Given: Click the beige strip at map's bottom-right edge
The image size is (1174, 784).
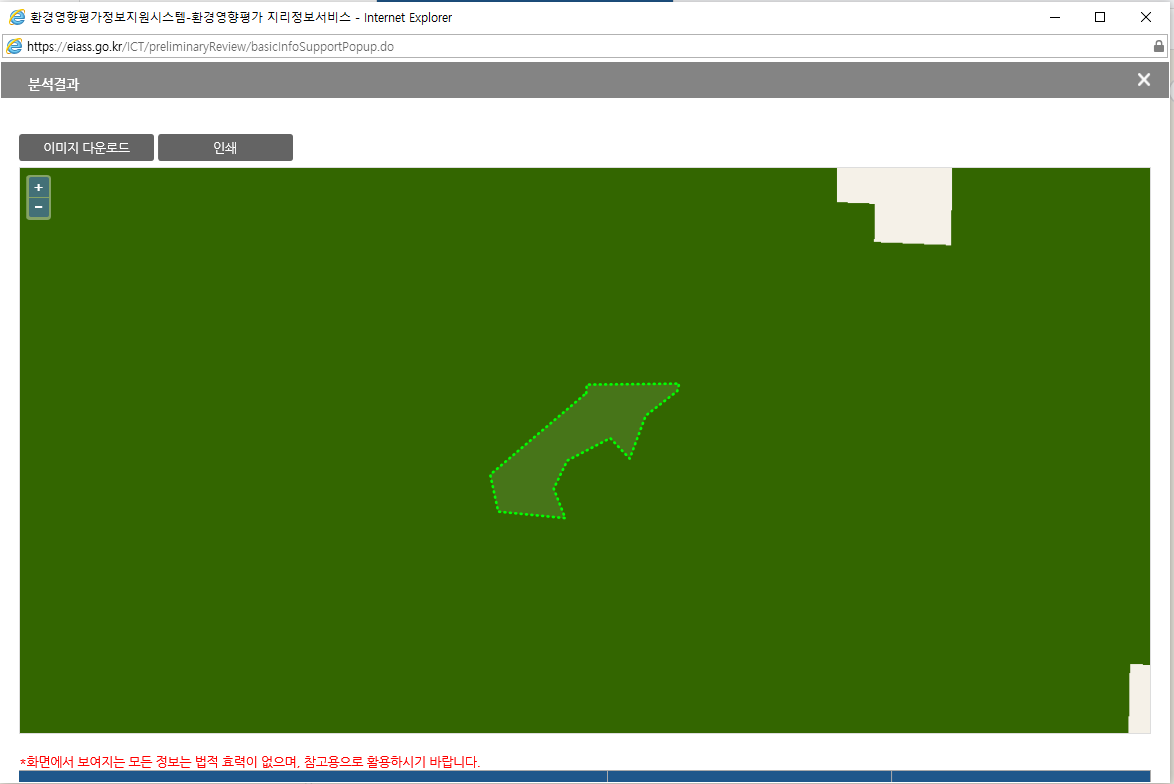Looking at the screenshot, I should [1139, 700].
